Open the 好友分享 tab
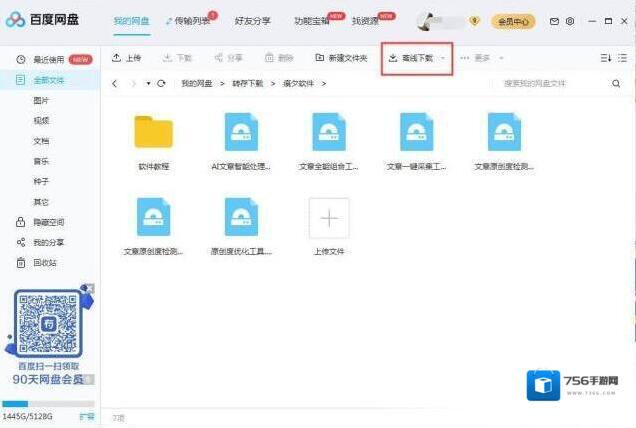 [252, 21]
